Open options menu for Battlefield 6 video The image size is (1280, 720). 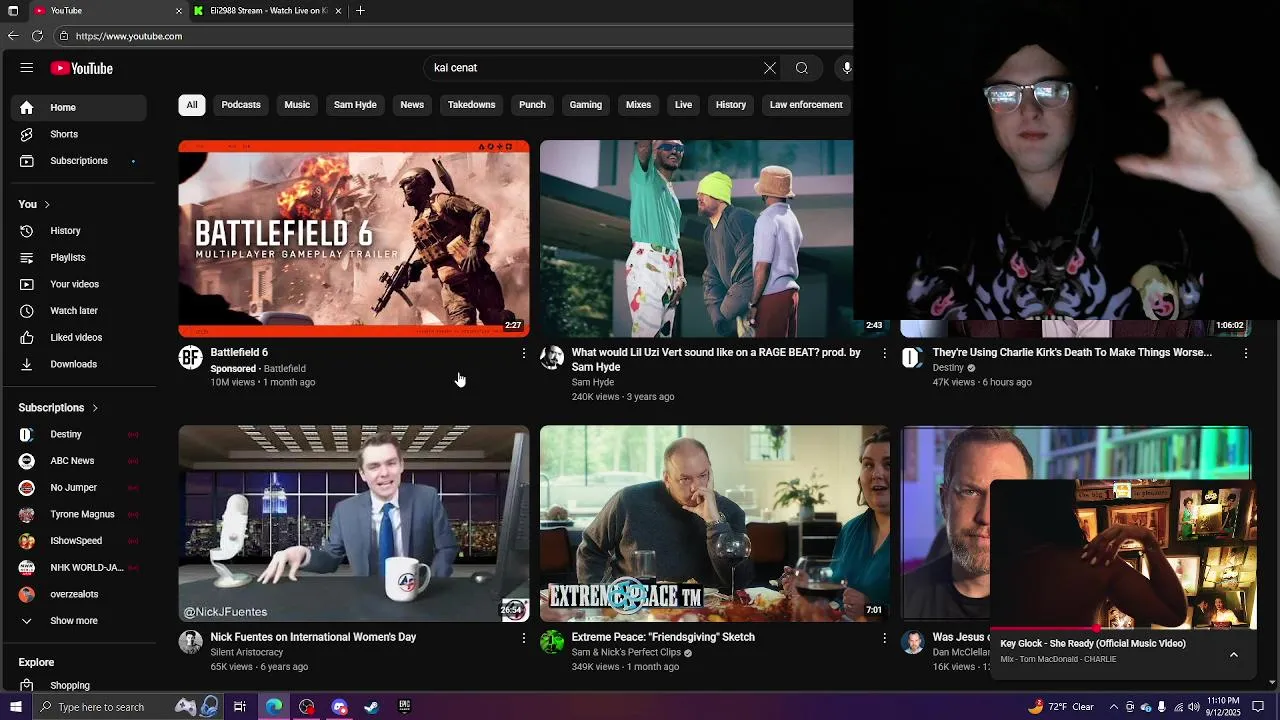coord(523,353)
